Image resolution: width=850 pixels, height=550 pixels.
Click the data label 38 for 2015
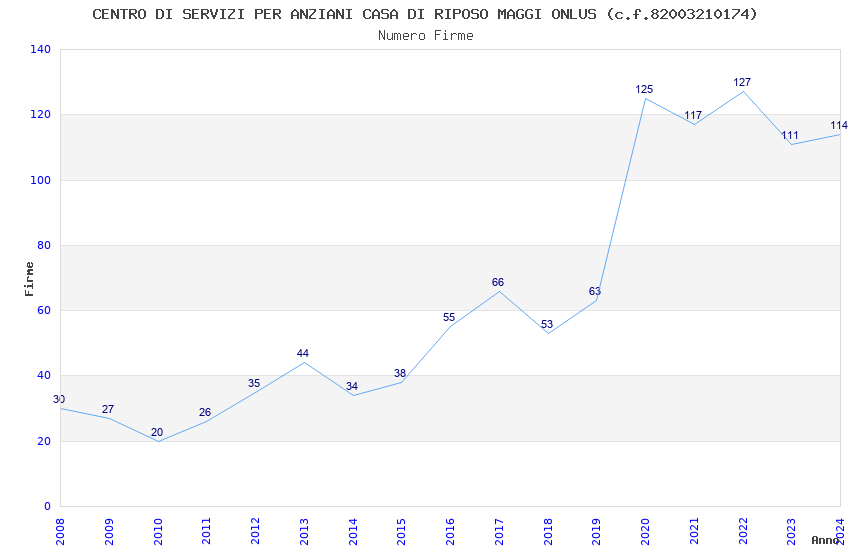pos(400,373)
